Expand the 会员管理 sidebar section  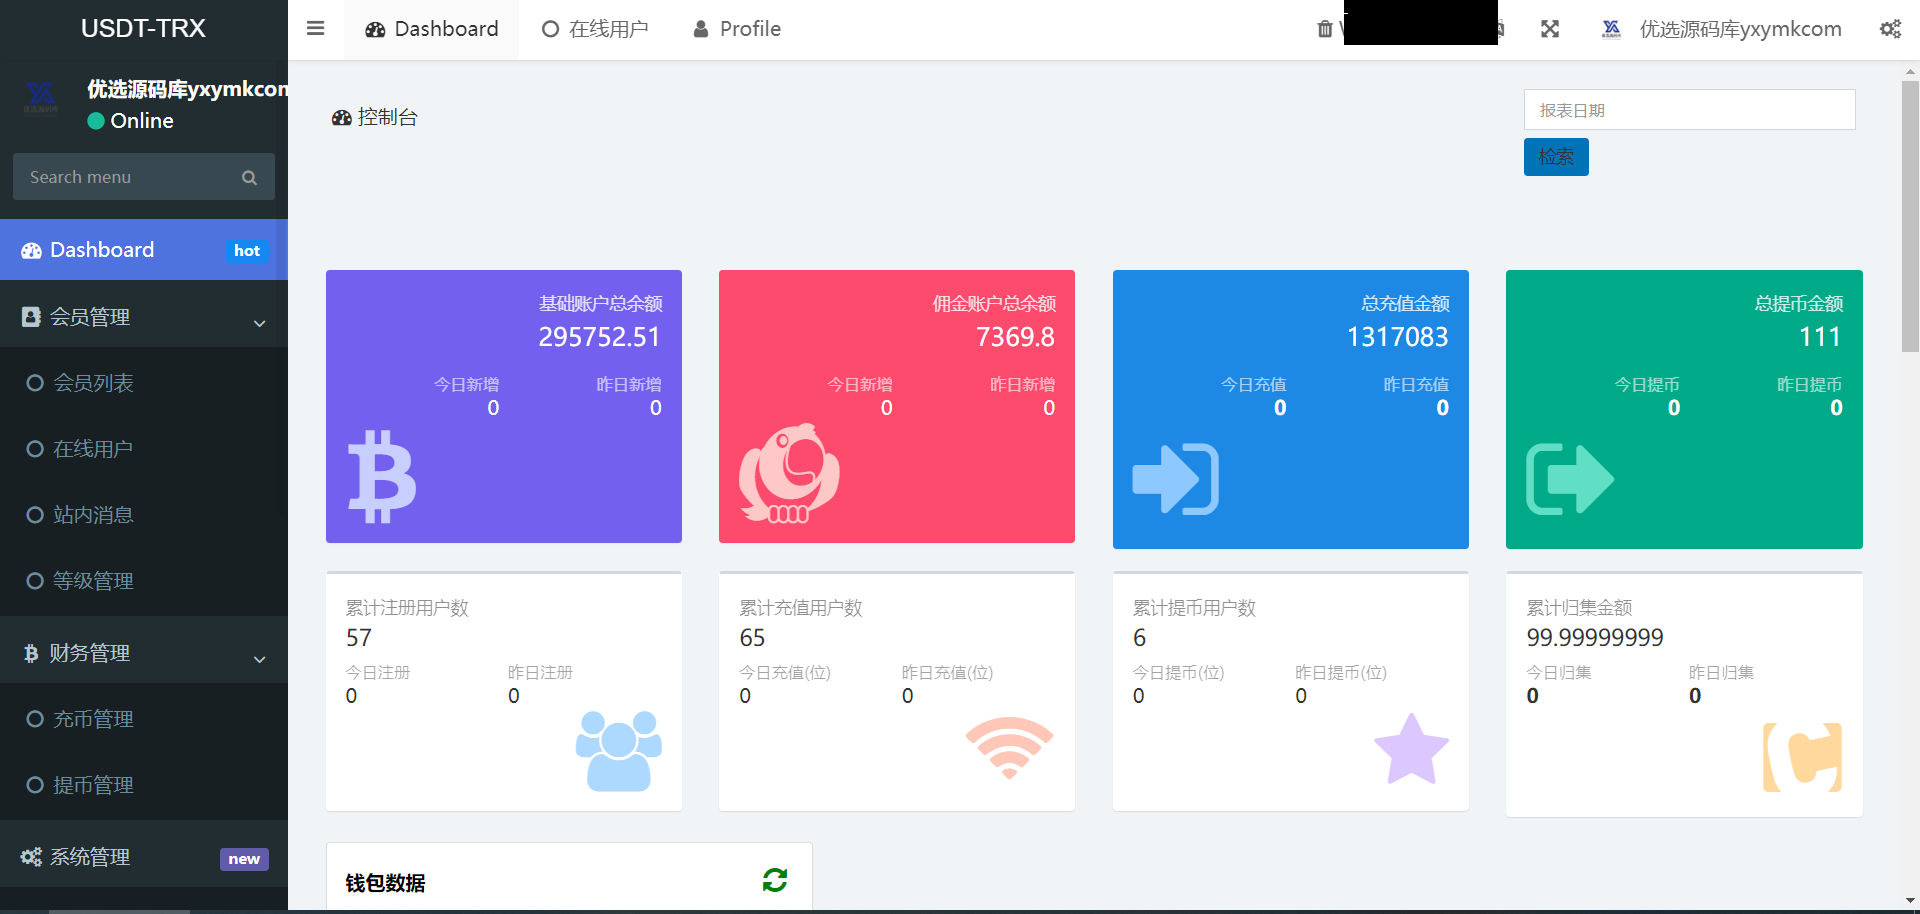[143, 316]
